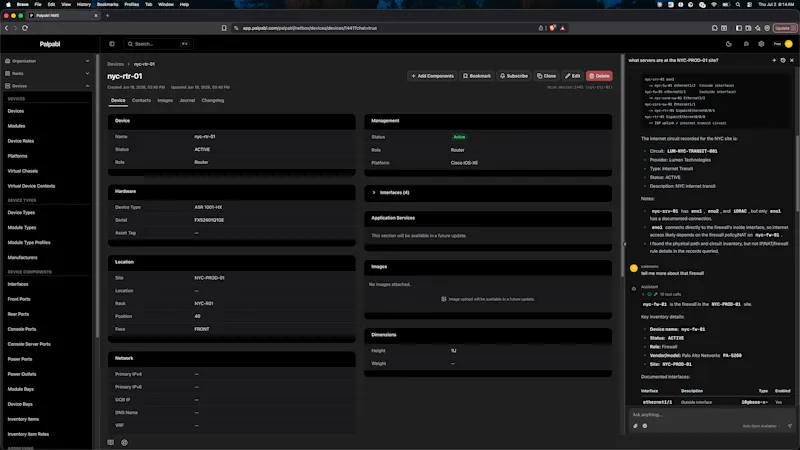Reload the browser page
Screen dimensions: 800x450
(x=24, y=28)
